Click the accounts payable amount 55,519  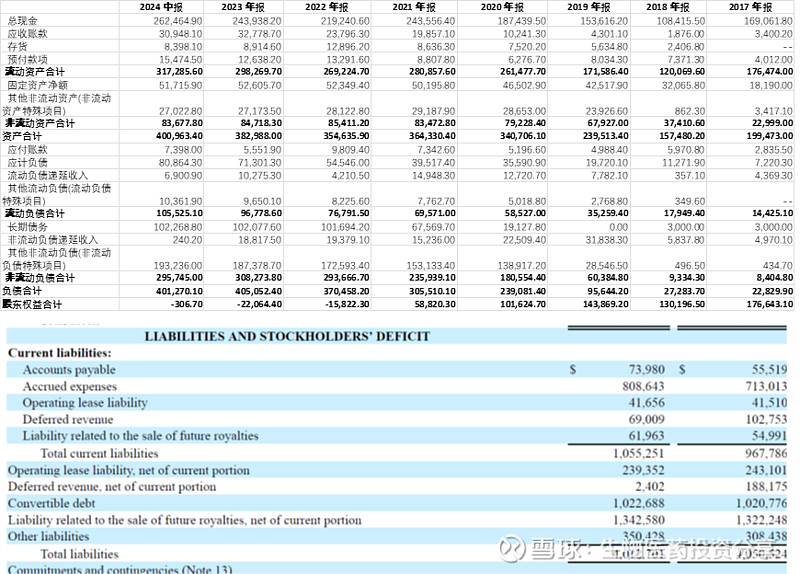tap(769, 369)
